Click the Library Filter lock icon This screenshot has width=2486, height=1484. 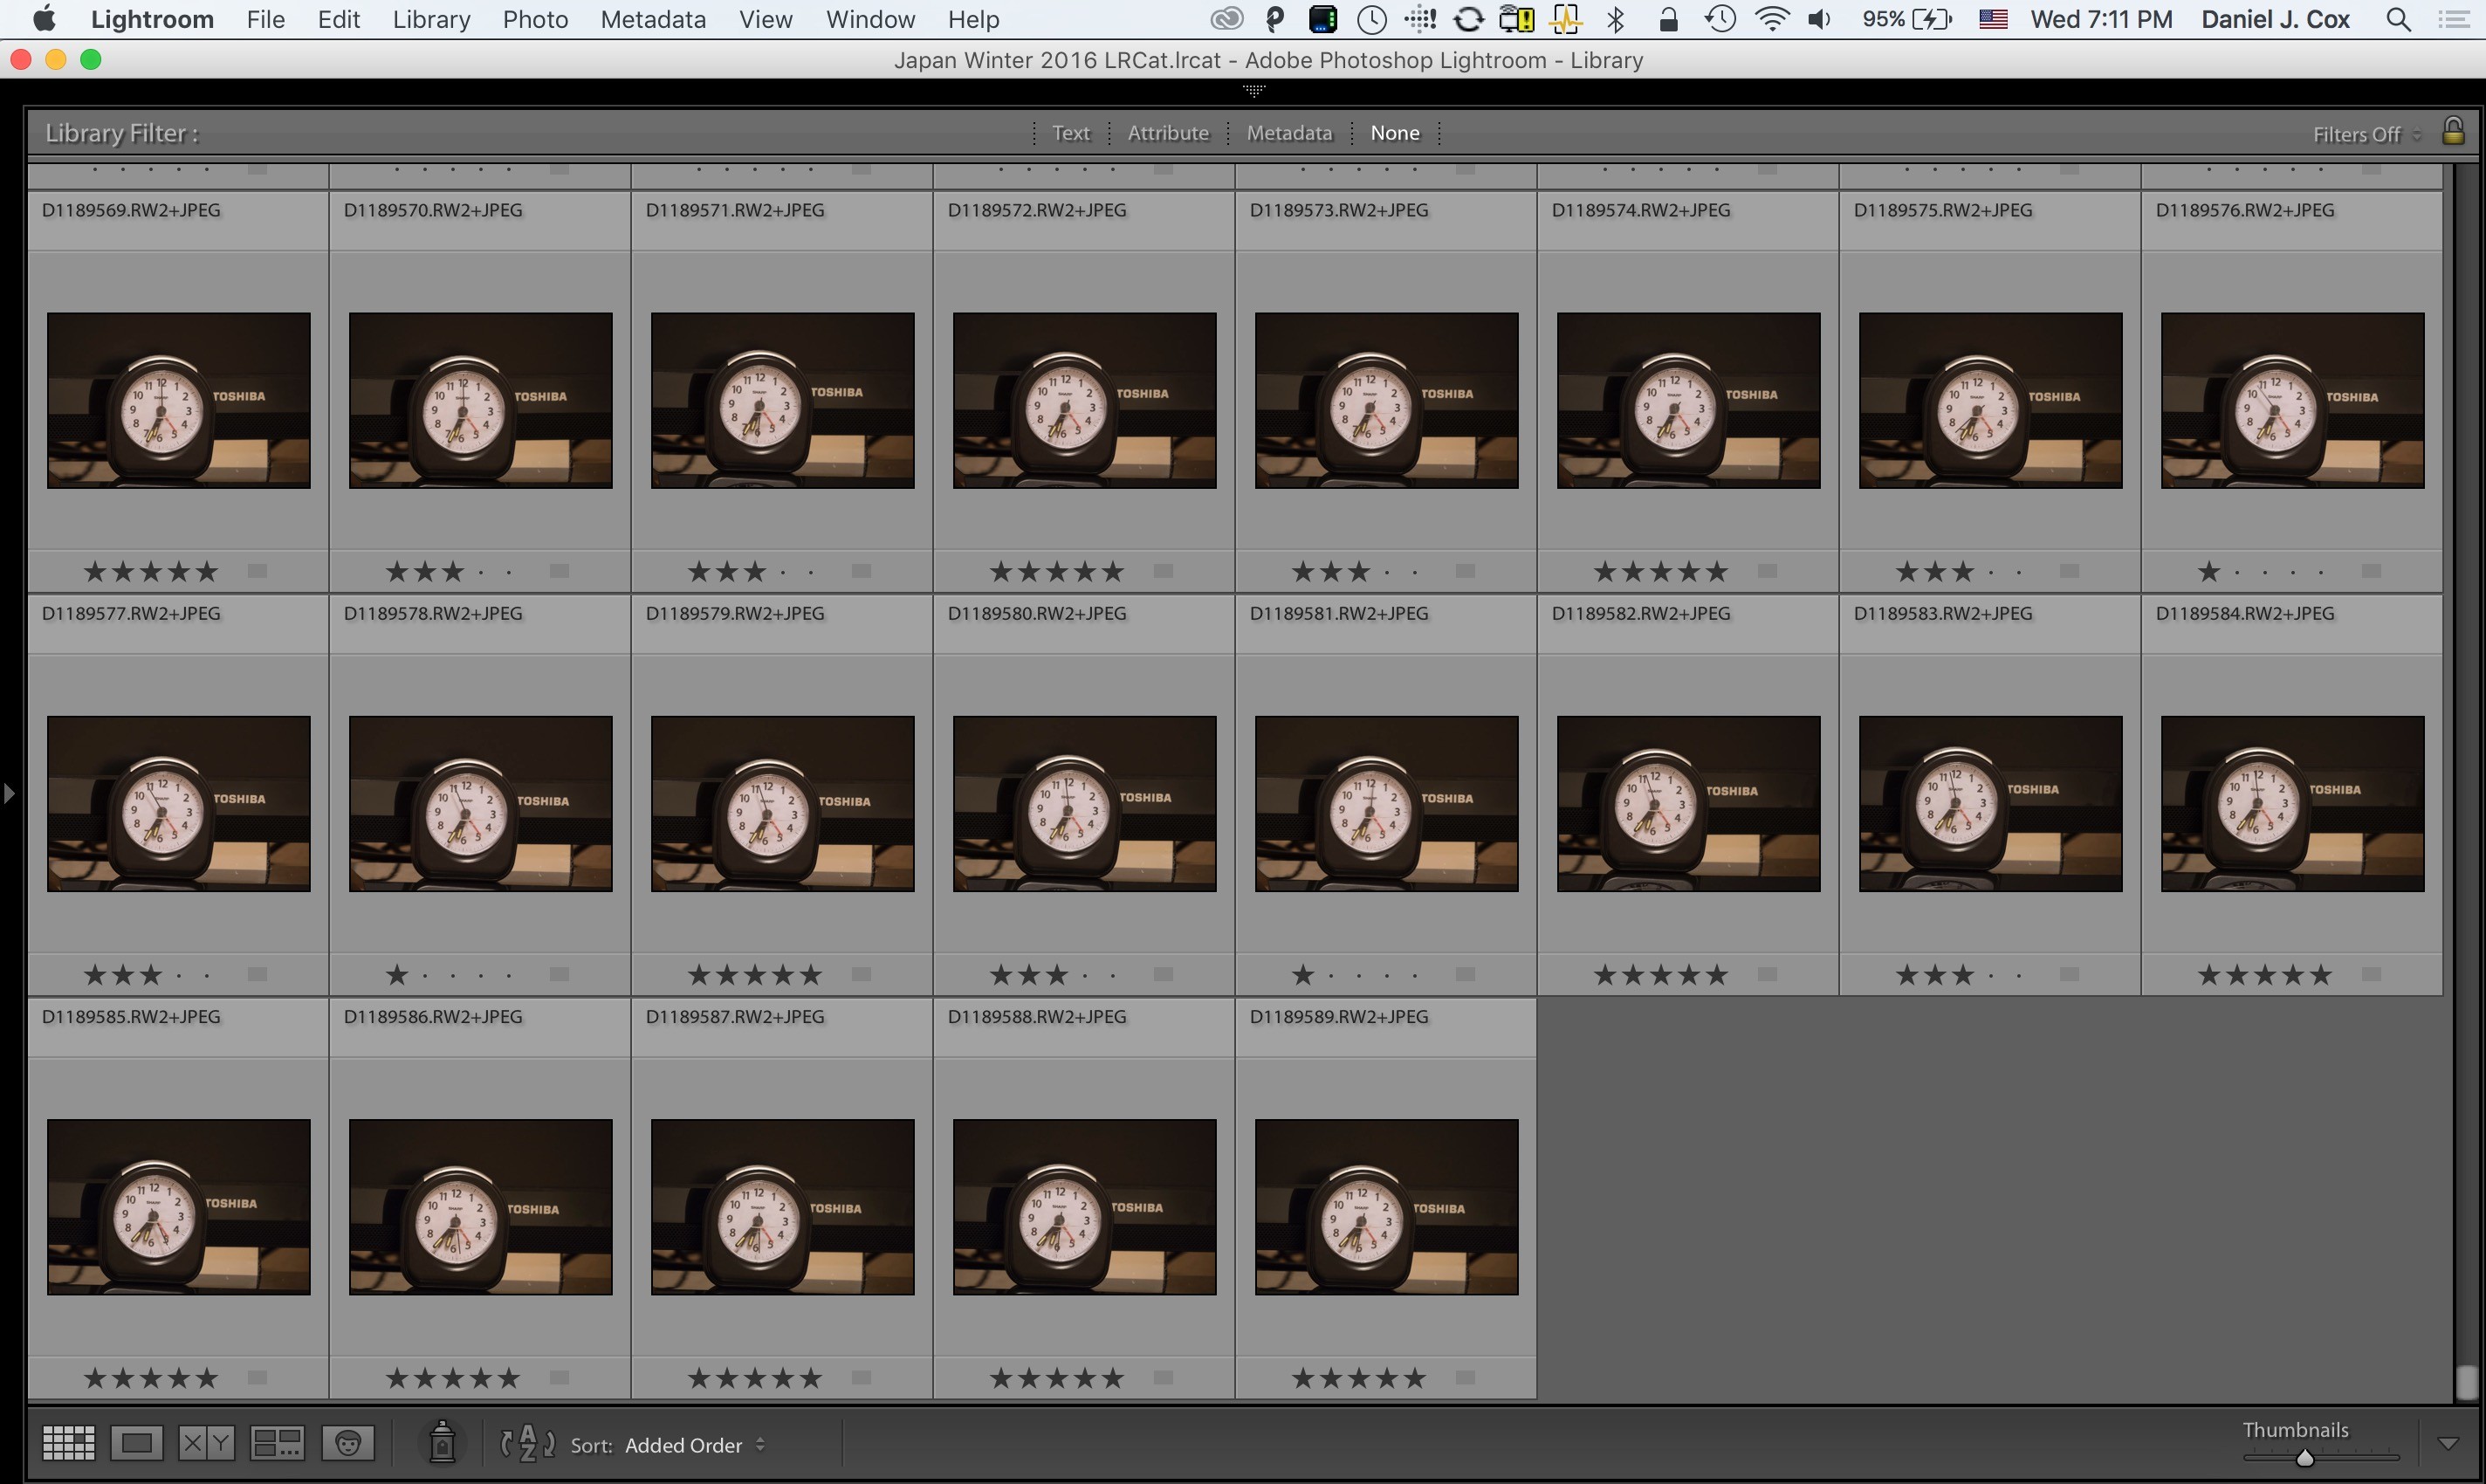pyautogui.click(x=2453, y=131)
